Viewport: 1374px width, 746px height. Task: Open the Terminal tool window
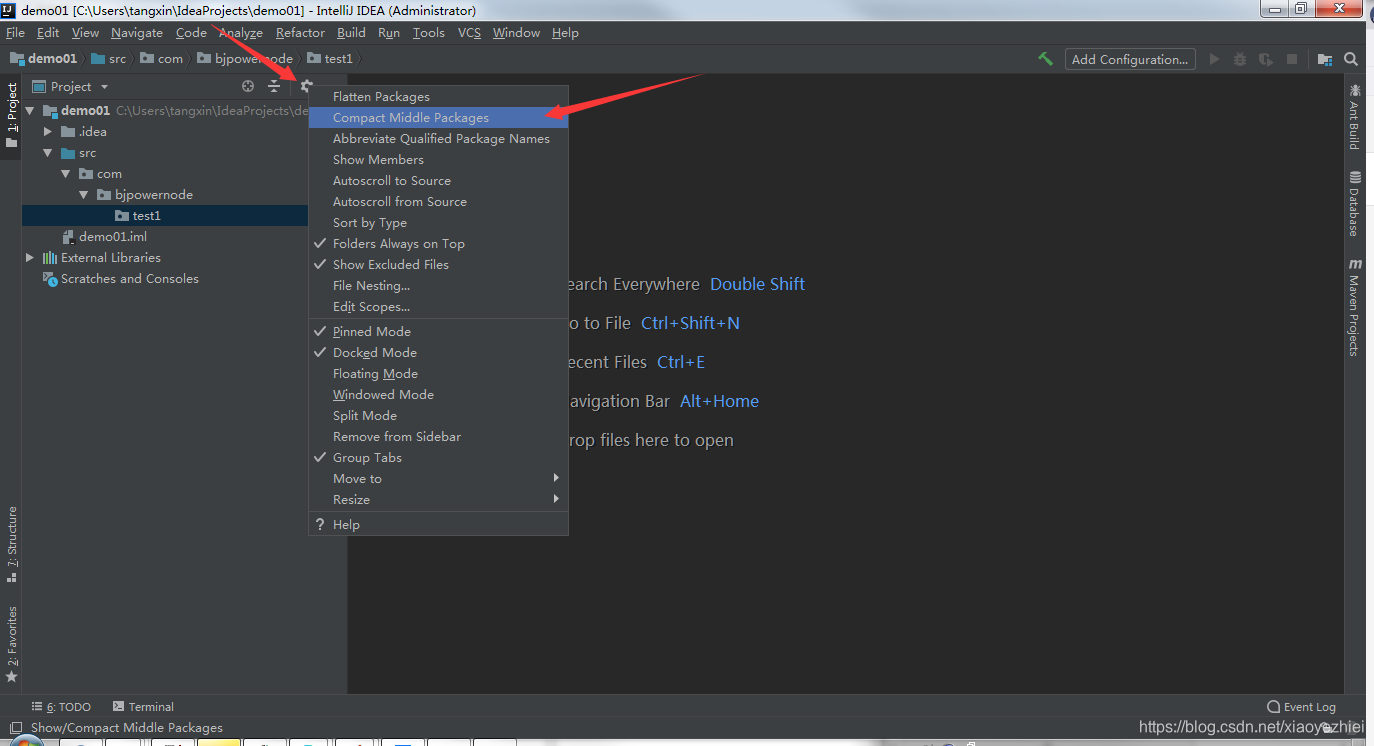pyautogui.click(x=143, y=706)
